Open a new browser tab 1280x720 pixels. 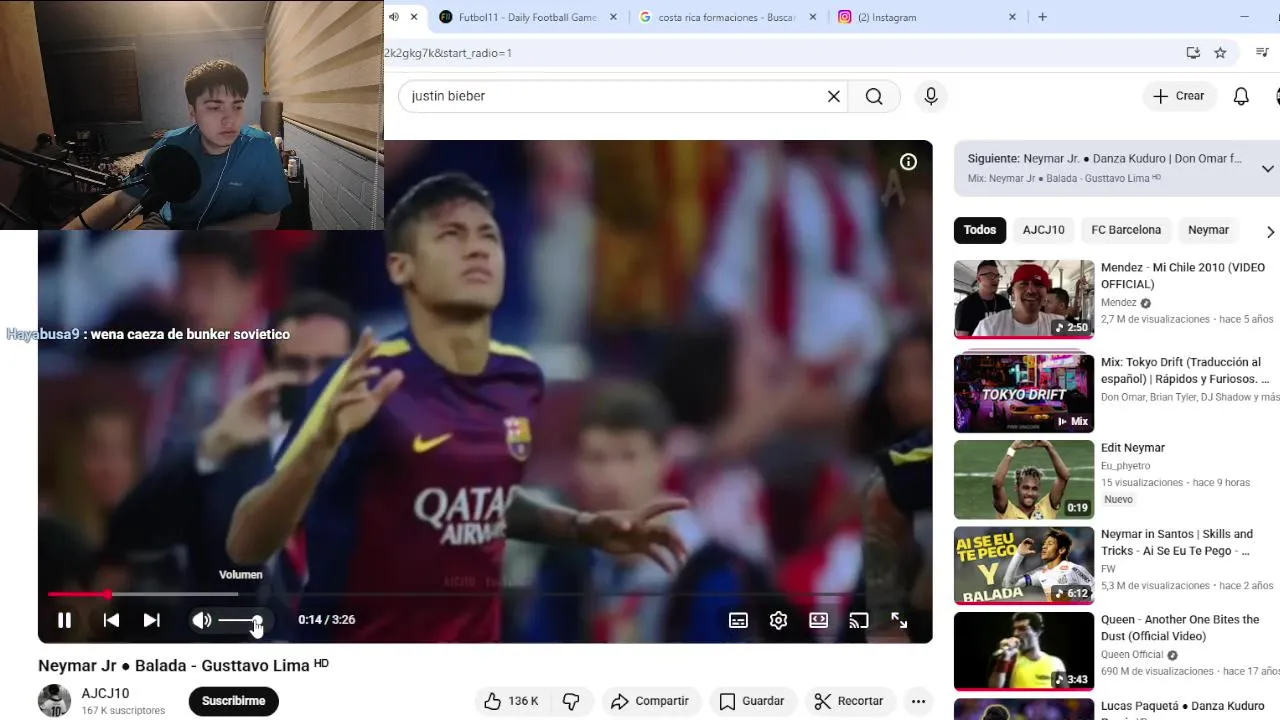(x=1042, y=17)
